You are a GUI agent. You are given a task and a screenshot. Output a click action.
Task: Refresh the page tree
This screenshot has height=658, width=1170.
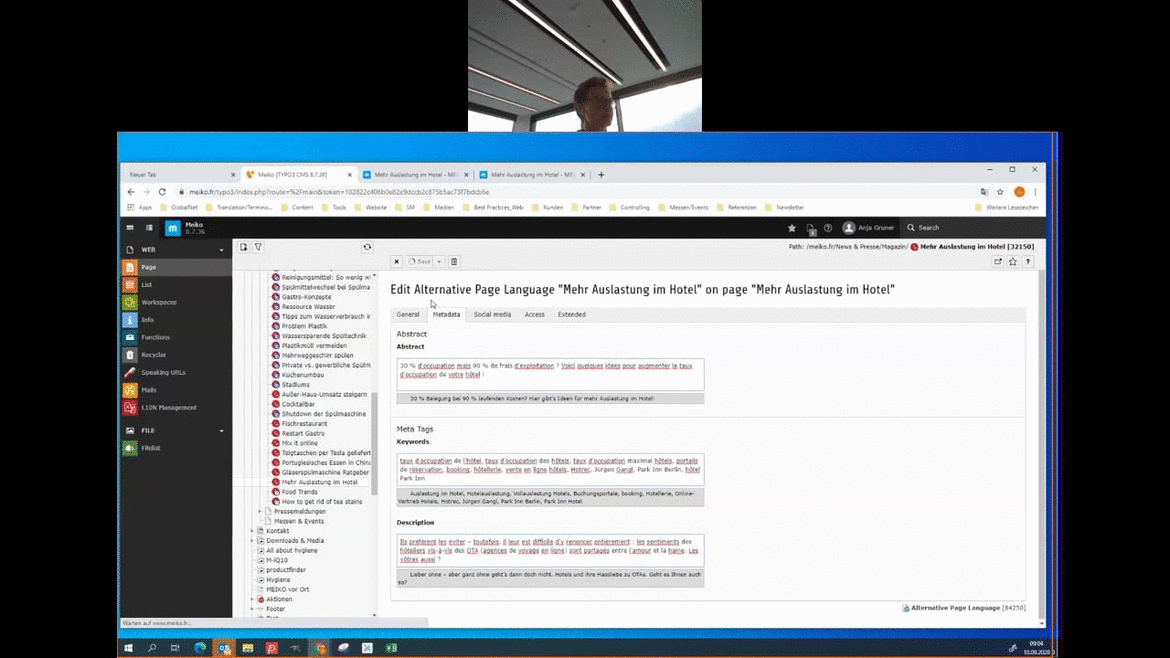click(x=367, y=247)
